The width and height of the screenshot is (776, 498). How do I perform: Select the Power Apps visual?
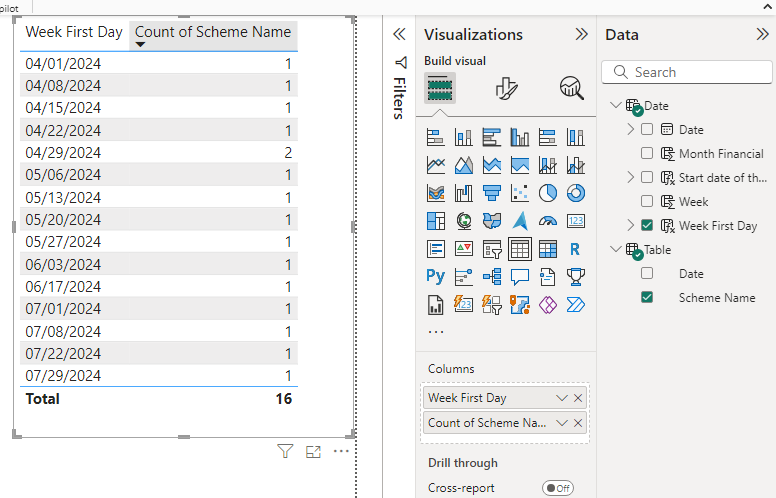547,305
